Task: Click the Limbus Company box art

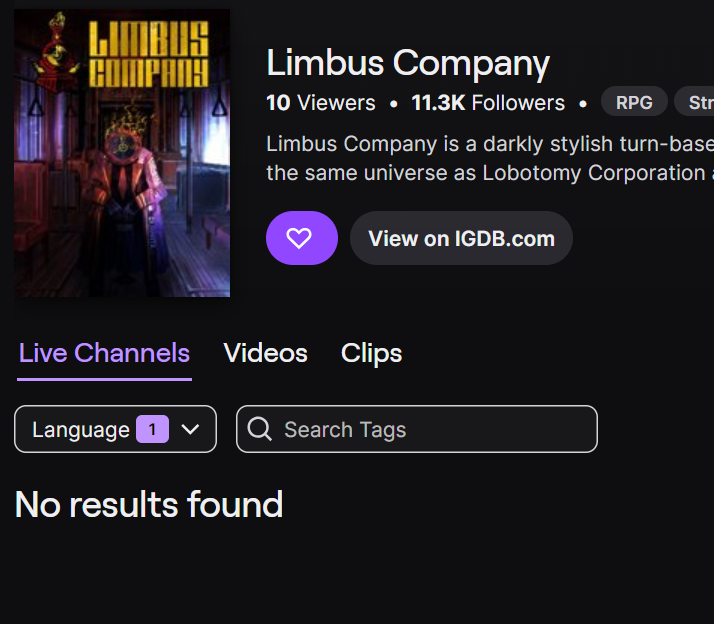Action: coord(122,153)
